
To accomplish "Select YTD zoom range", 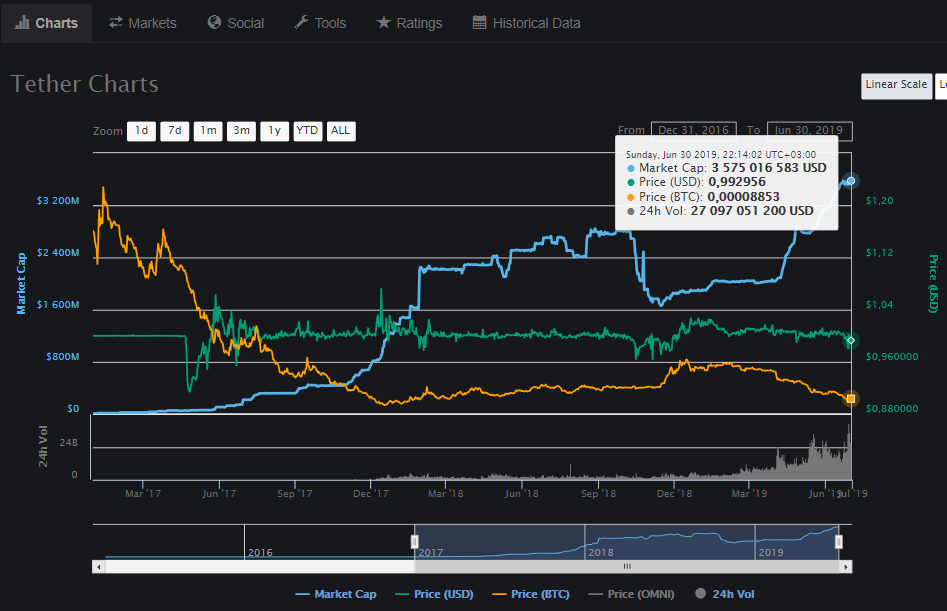I will tap(307, 131).
